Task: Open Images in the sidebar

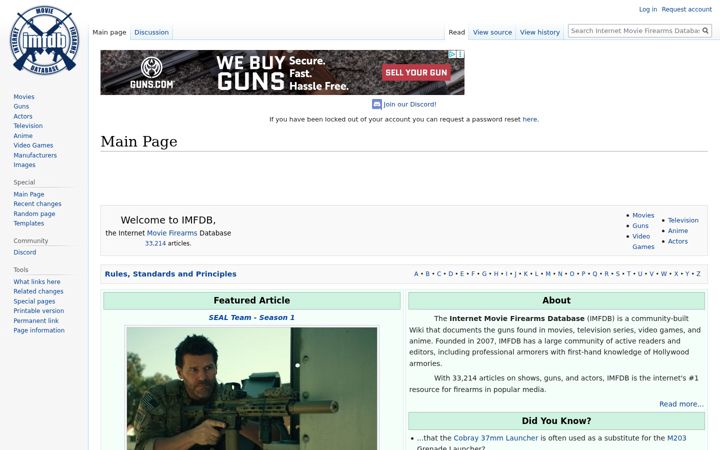Action: [x=24, y=164]
